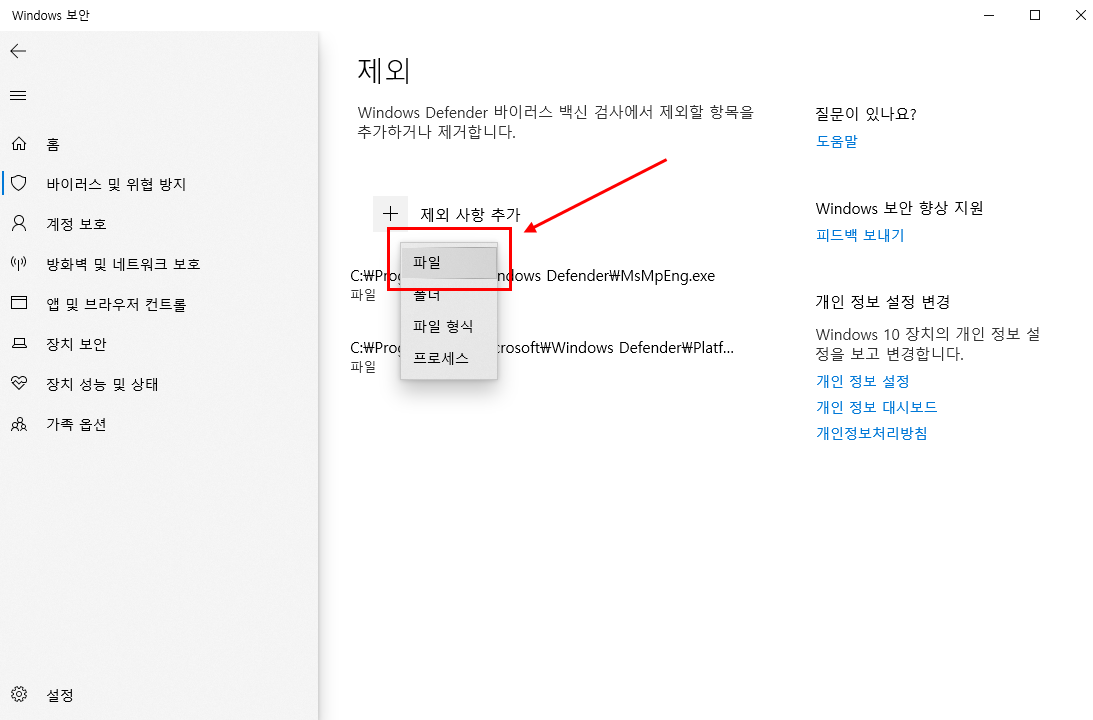Click the 개인 정보 설정 변경 heading
The image size is (1093, 720).
coord(883,302)
